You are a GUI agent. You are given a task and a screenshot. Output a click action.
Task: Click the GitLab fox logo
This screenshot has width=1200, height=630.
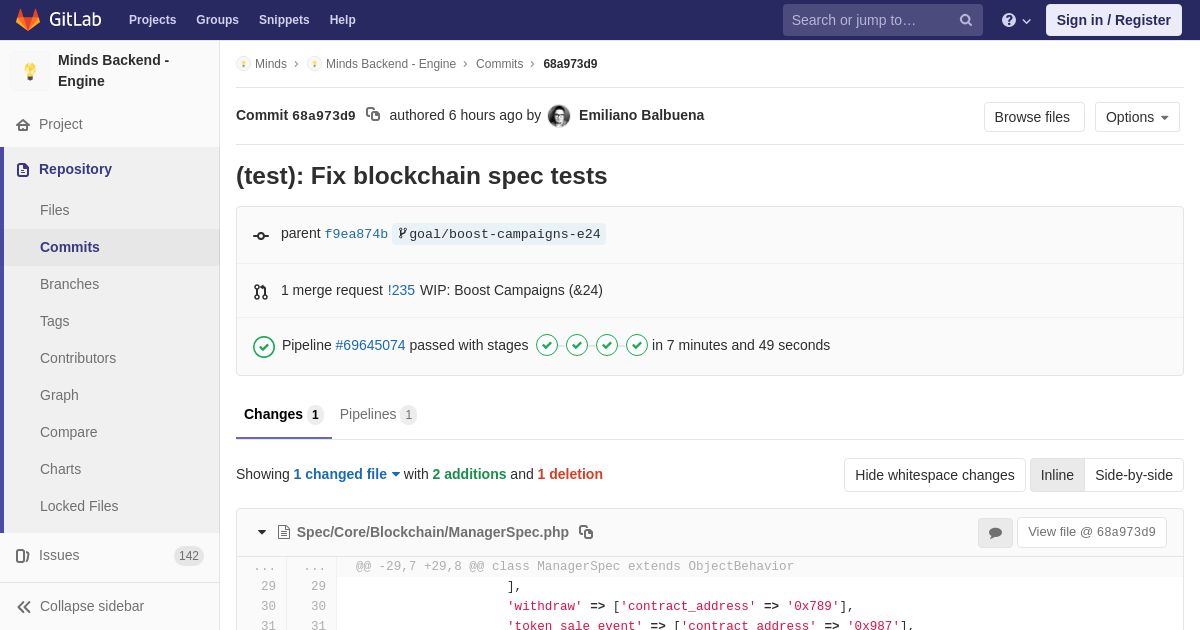[x=28, y=20]
